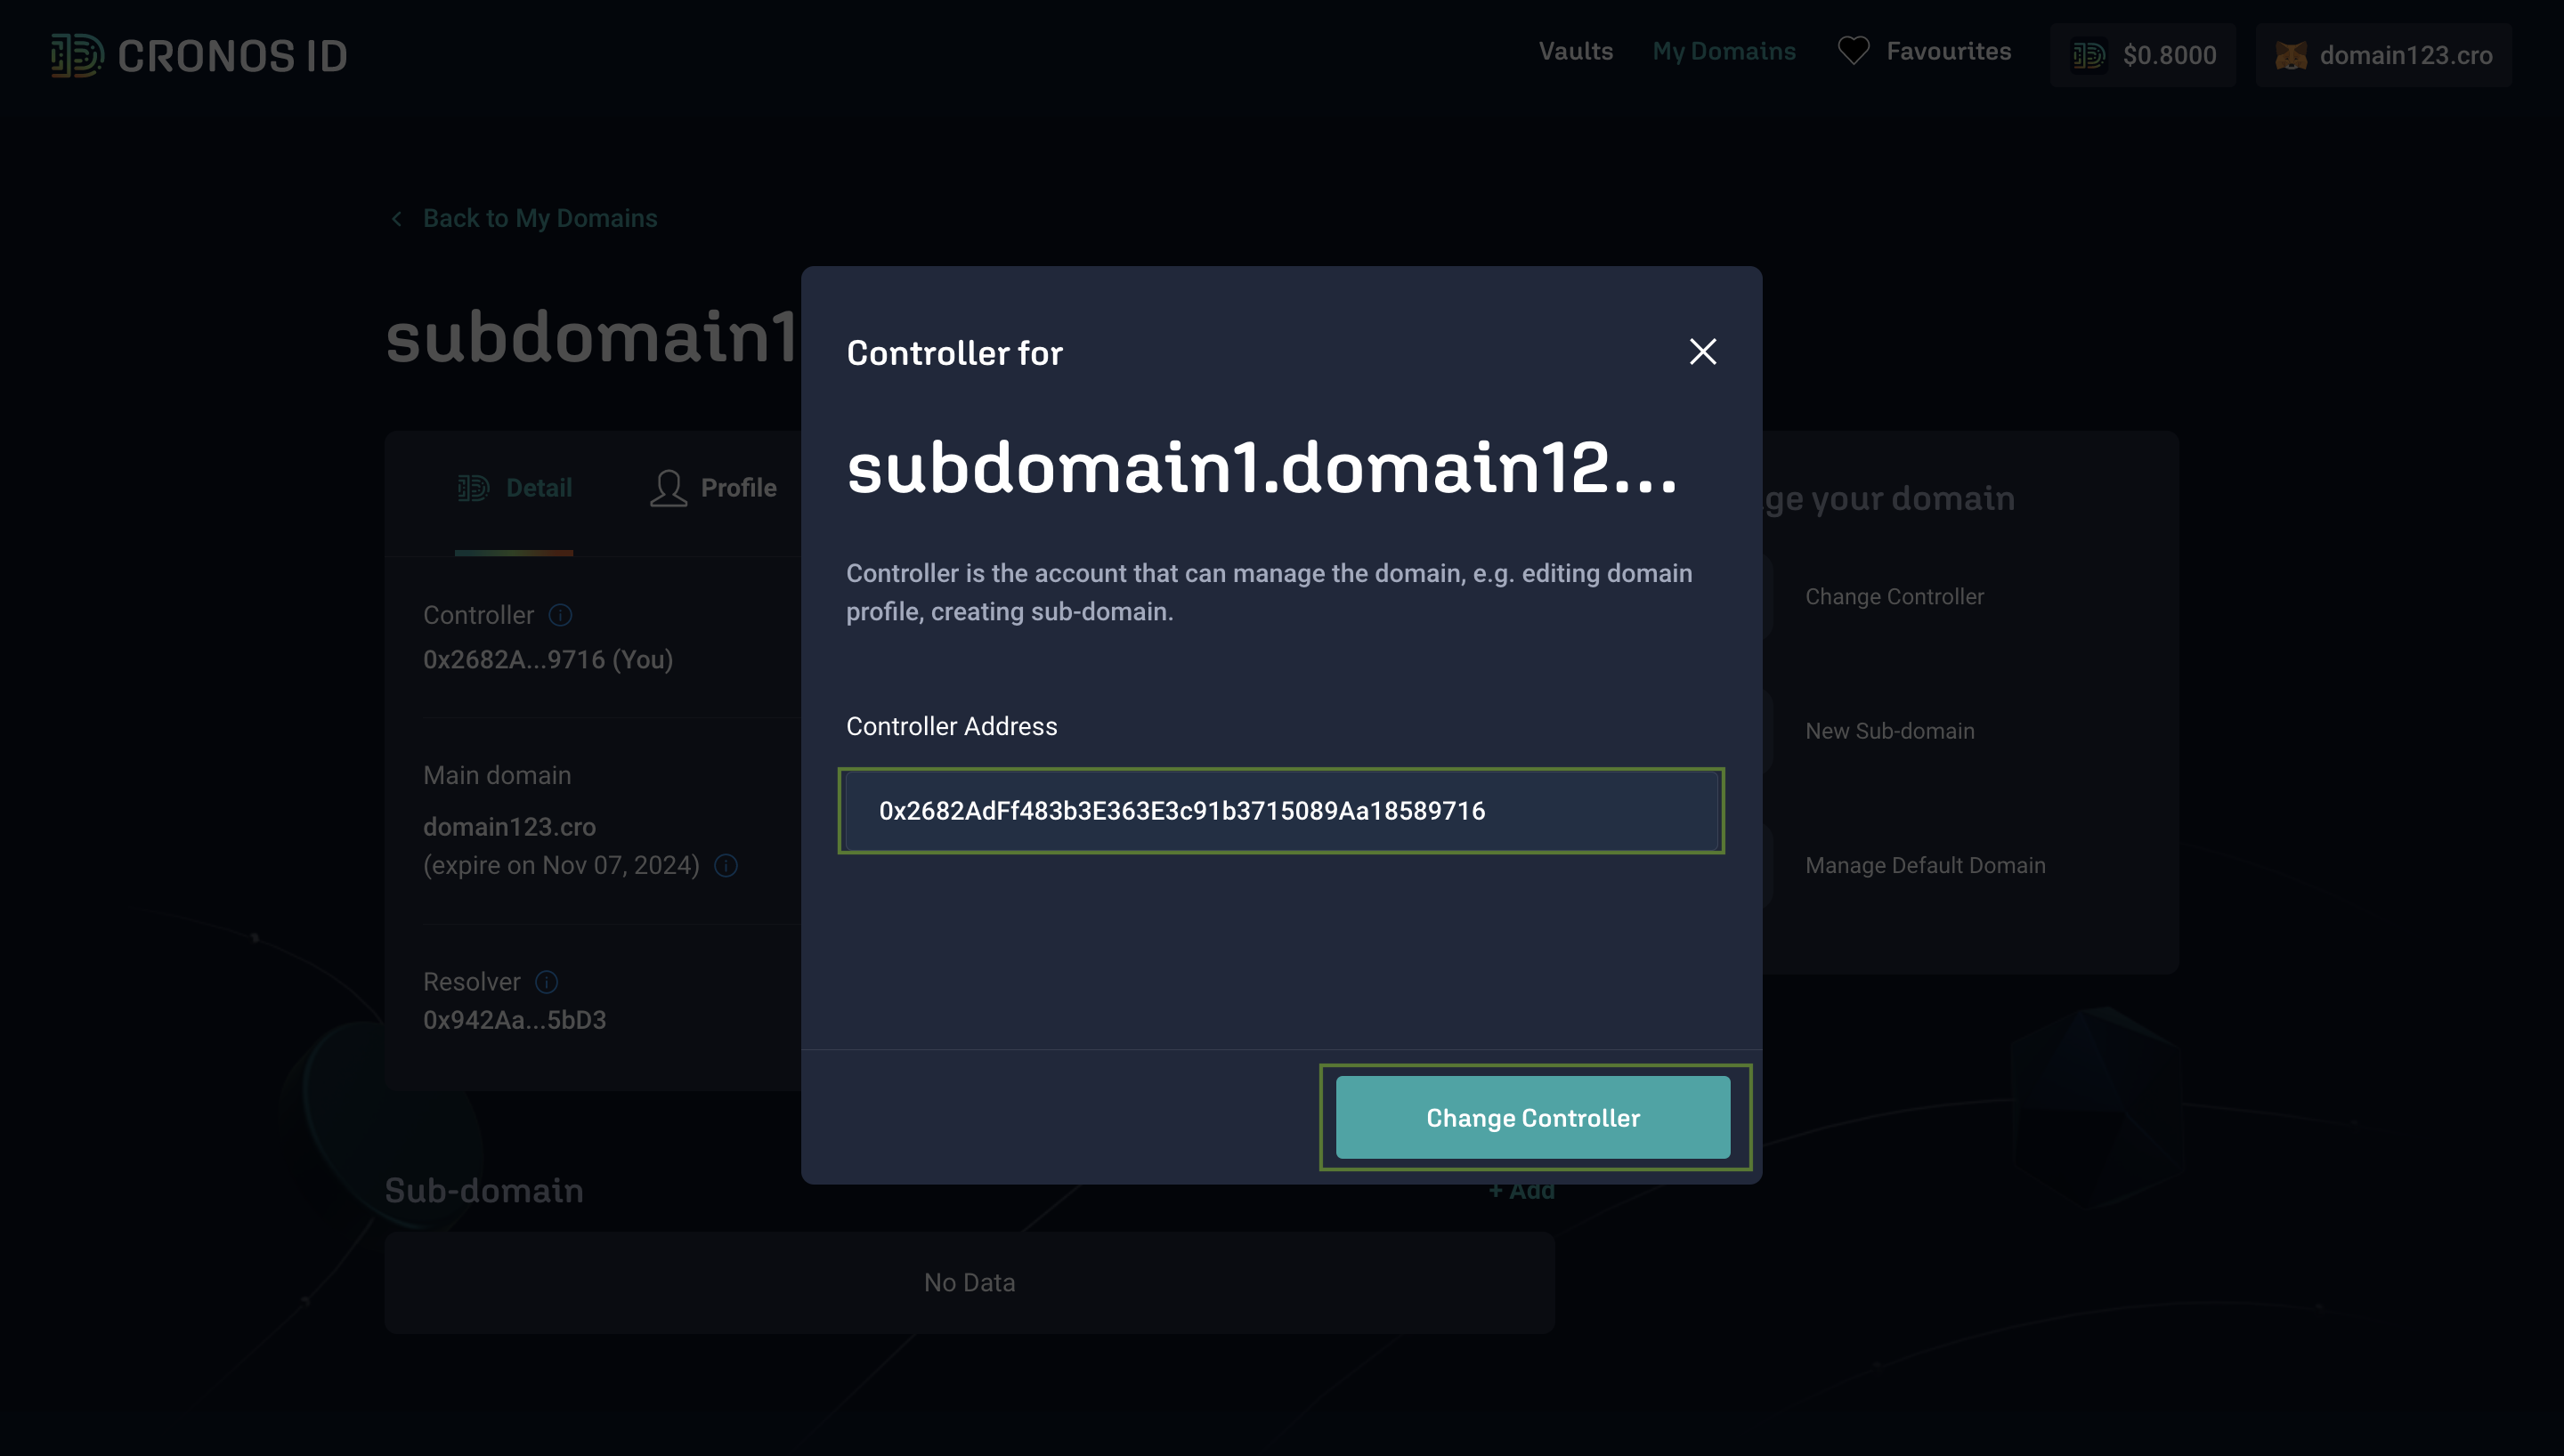Click the $0.8000 price badge icon
The width and height of the screenshot is (2564, 1456).
[x=2088, y=55]
